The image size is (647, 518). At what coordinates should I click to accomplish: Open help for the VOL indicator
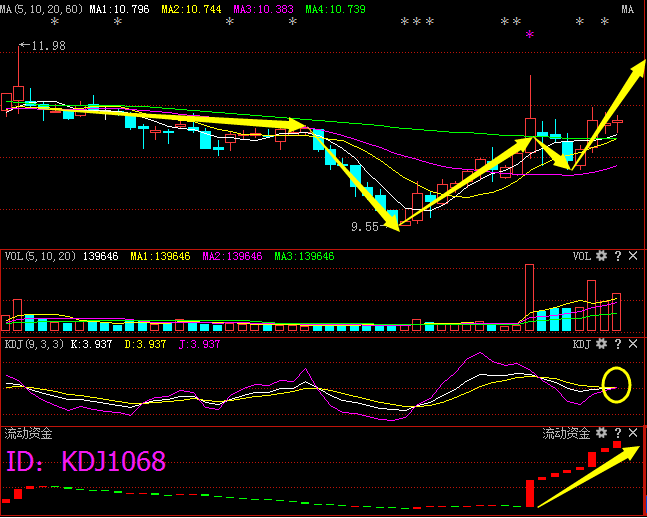coord(618,256)
